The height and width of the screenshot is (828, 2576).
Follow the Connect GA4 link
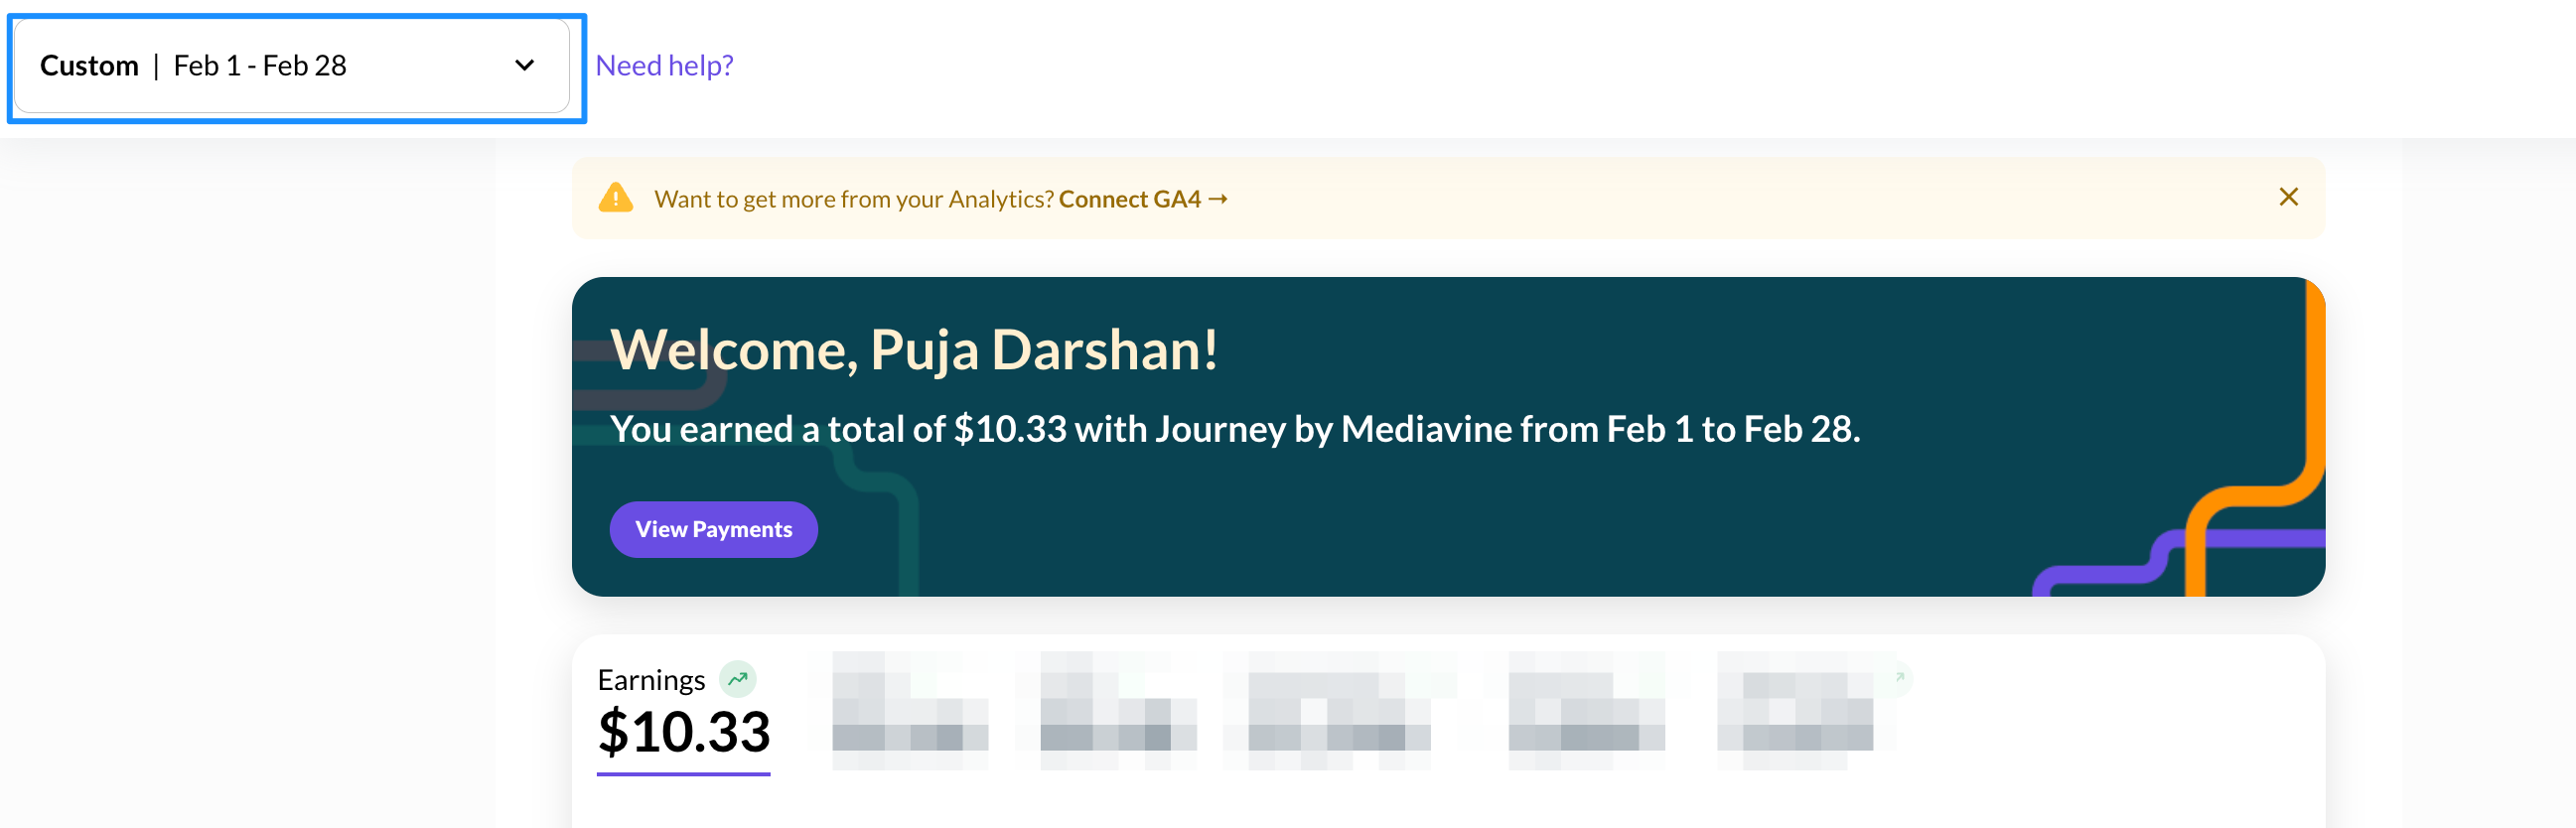click(x=1128, y=199)
